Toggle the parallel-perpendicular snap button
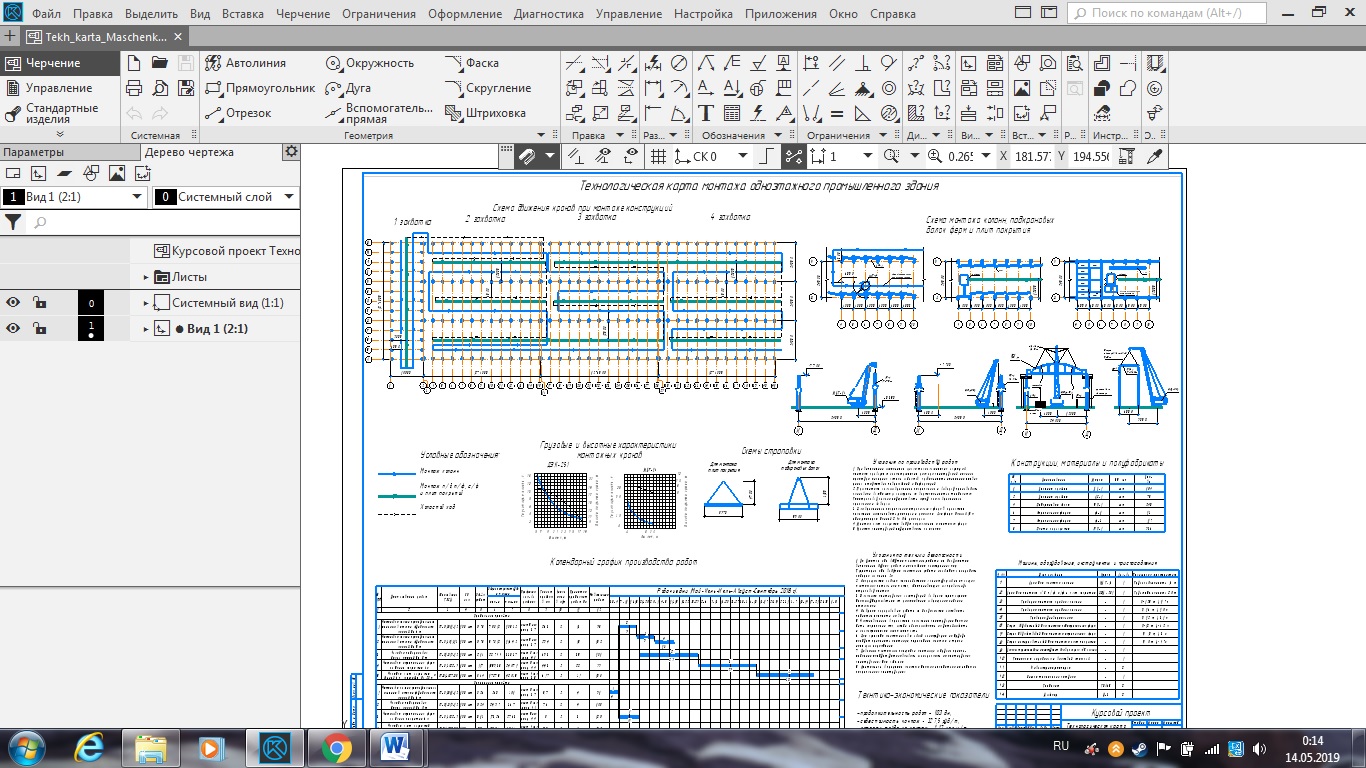Image resolution: width=1366 pixels, height=768 pixels. (x=577, y=156)
